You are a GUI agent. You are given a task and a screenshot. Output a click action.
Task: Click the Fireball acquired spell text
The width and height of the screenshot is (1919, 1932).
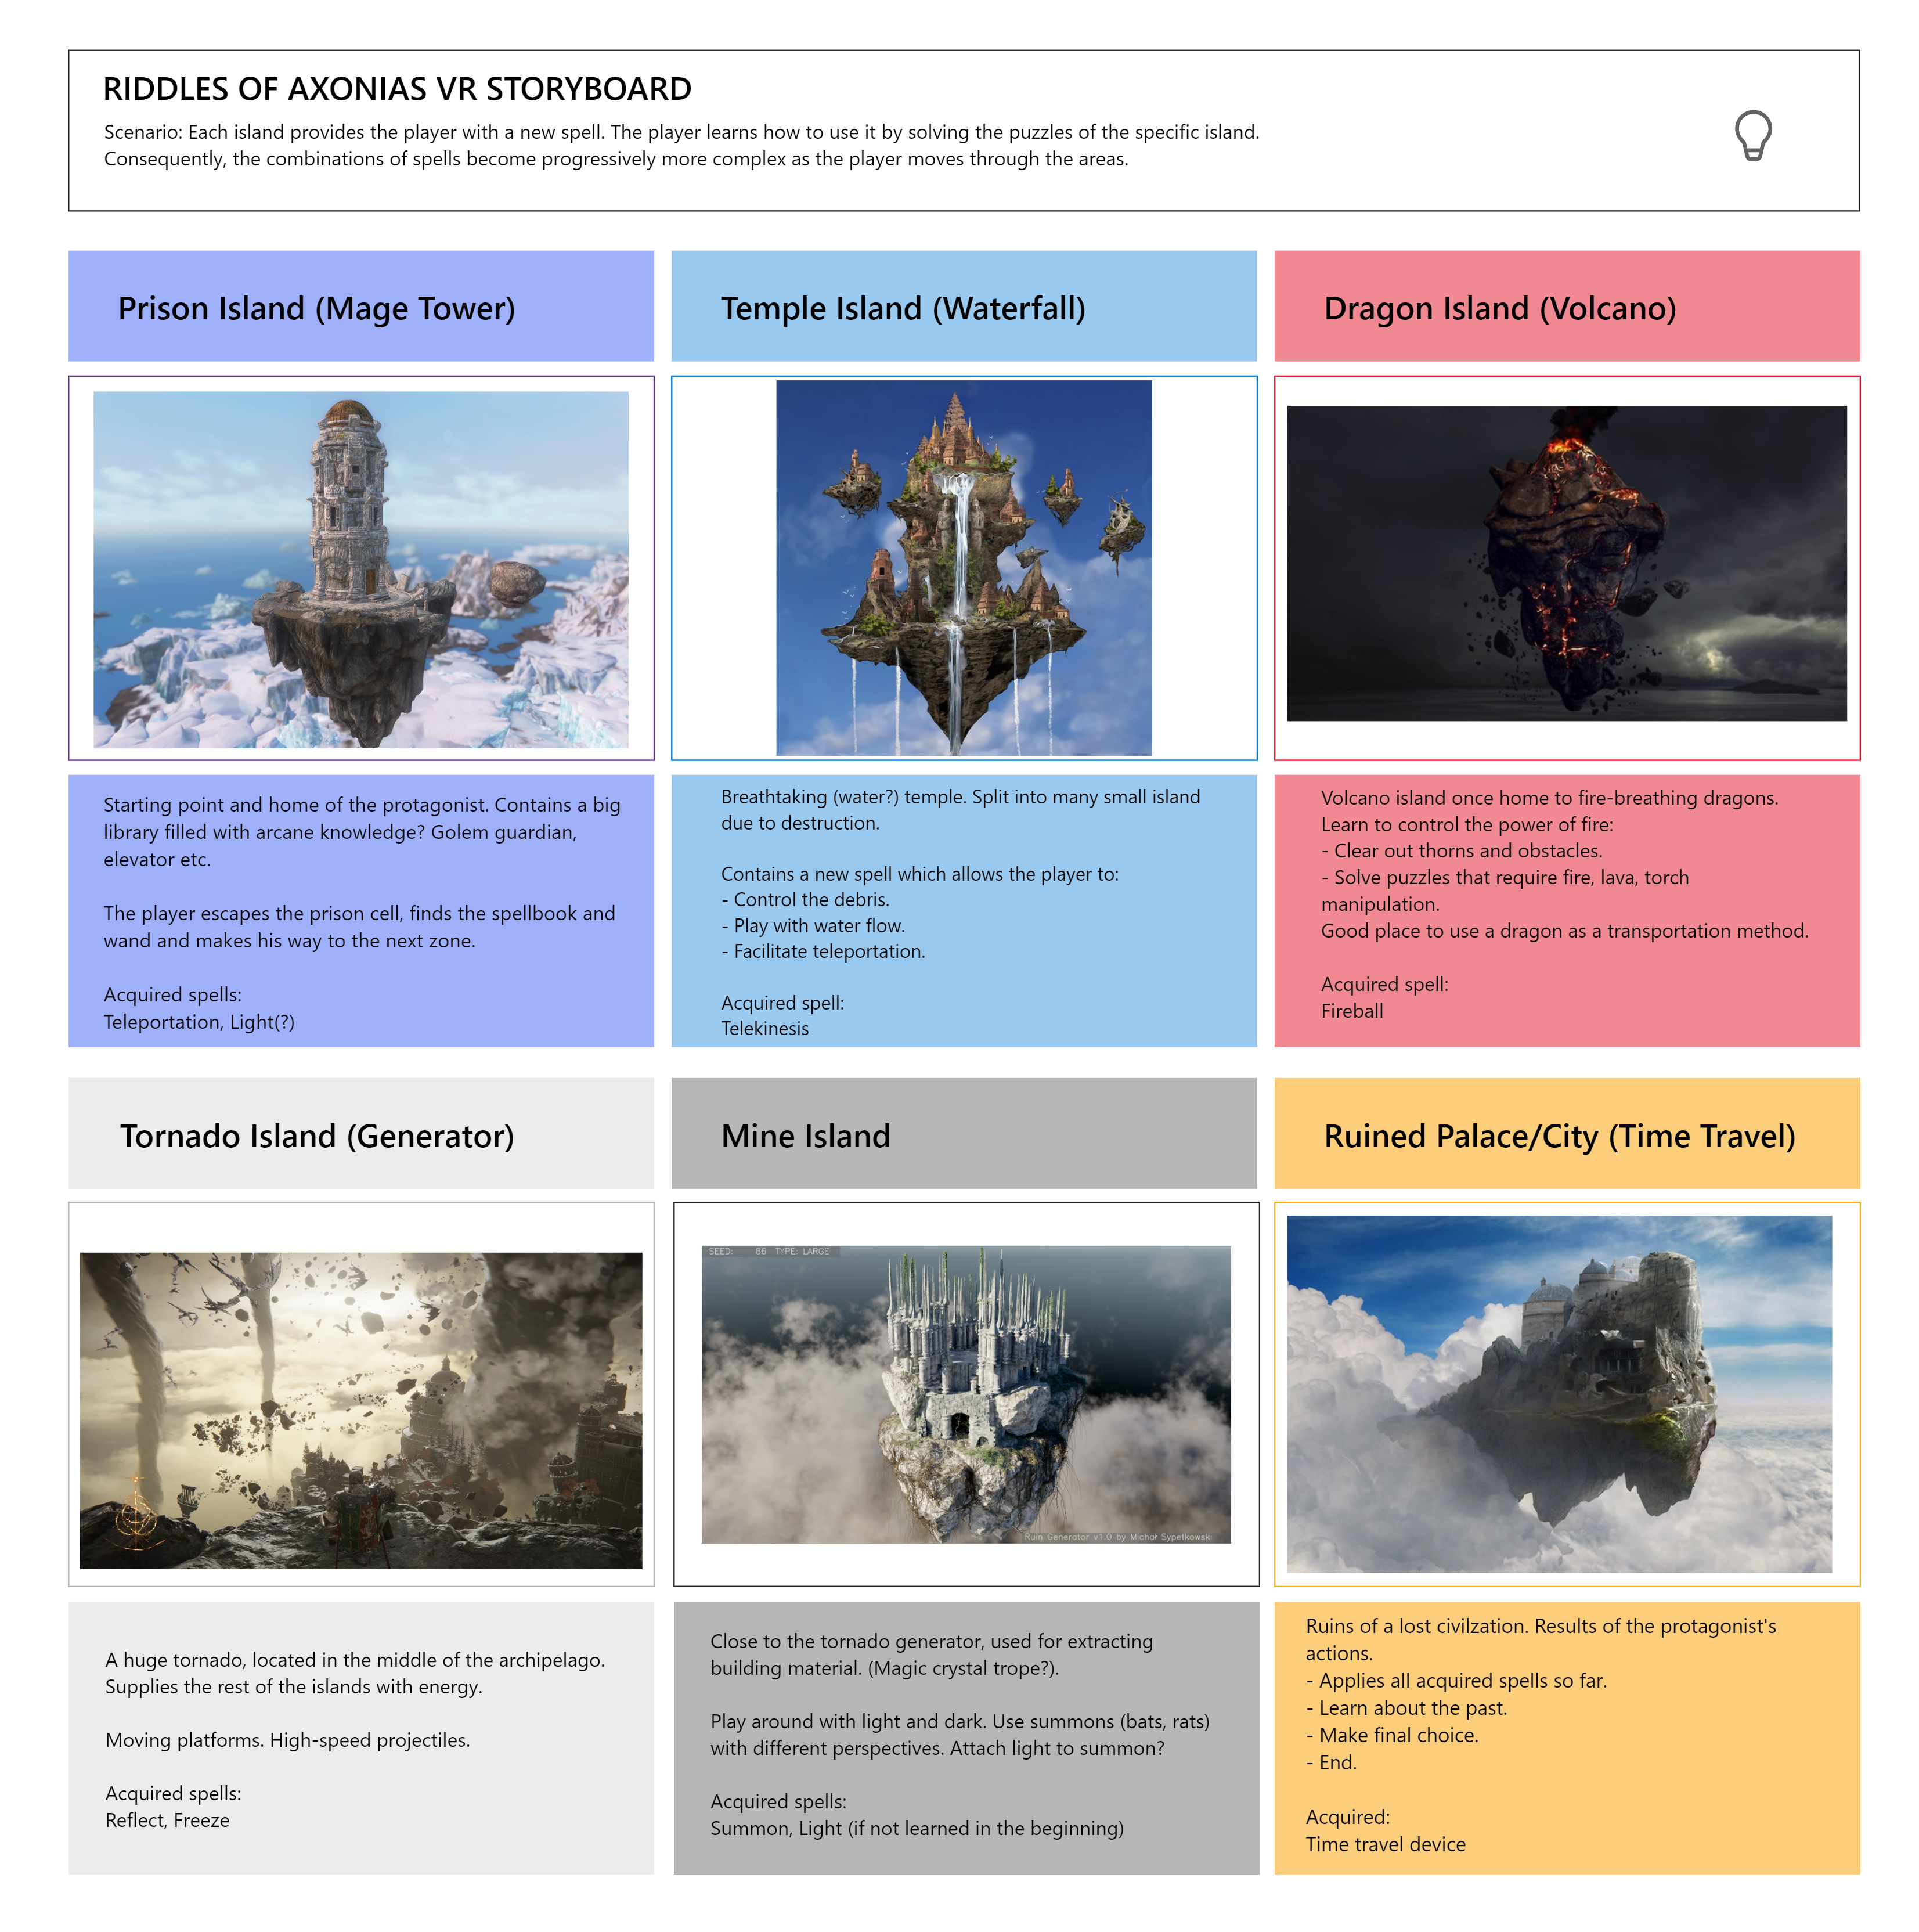[x=1352, y=1010]
